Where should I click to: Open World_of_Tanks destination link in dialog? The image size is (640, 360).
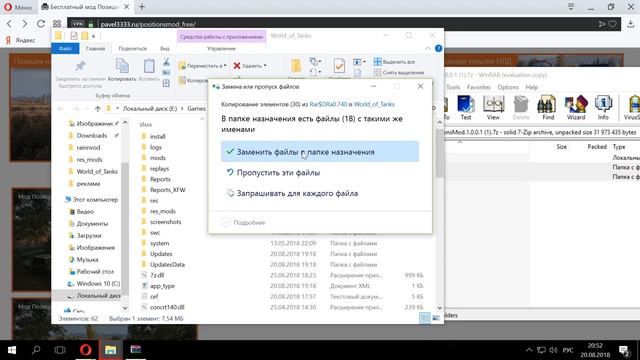tap(374, 104)
